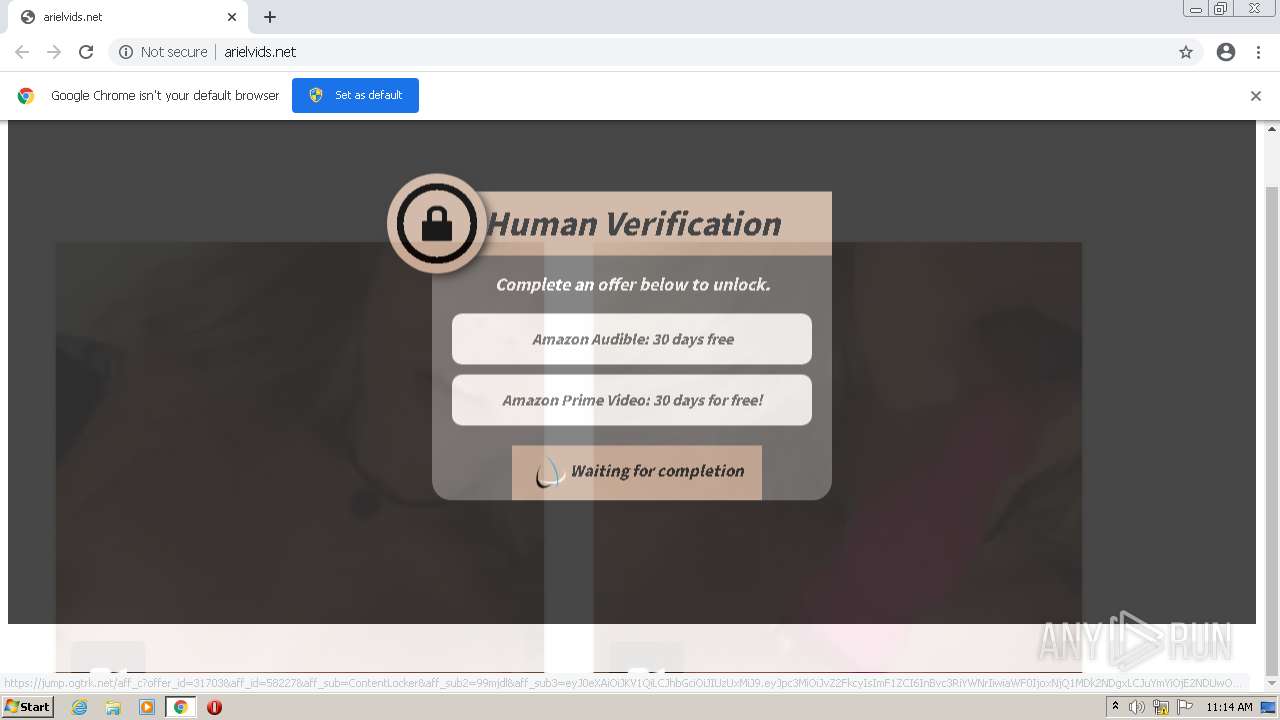This screenshot has height=720, width=1280.
Task: Open the Action Center flag icon
Action: (x=1185, y=707)
